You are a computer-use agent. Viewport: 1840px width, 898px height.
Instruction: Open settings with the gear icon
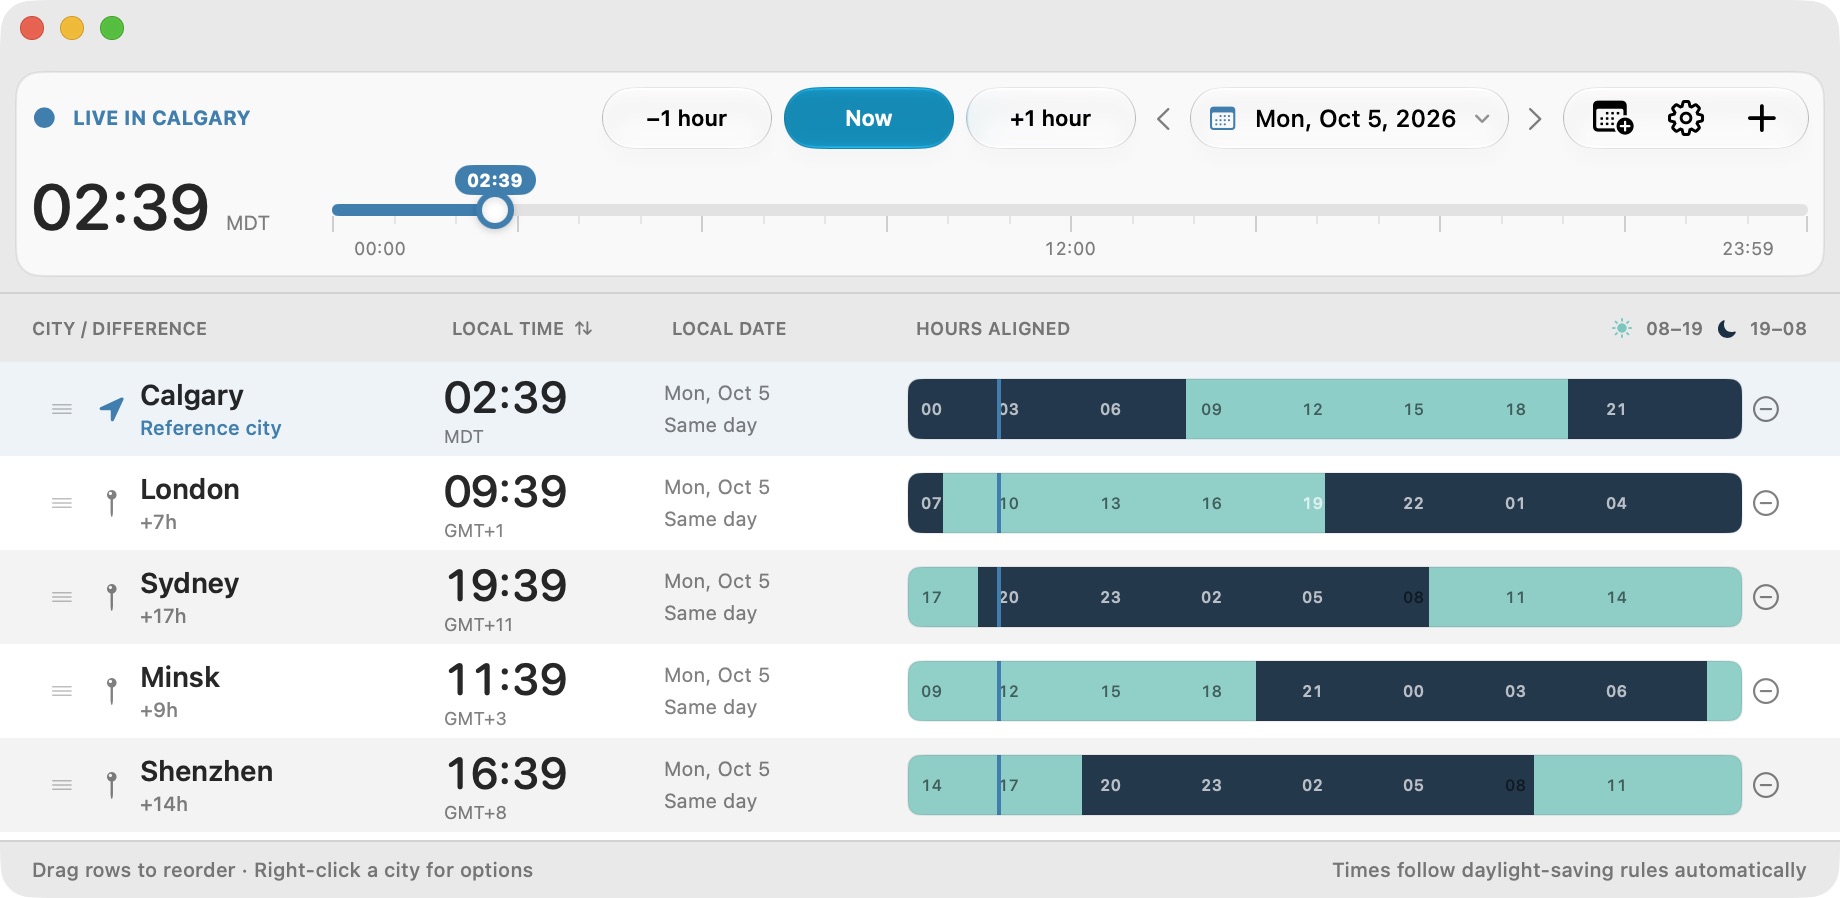coord(1686,118)
